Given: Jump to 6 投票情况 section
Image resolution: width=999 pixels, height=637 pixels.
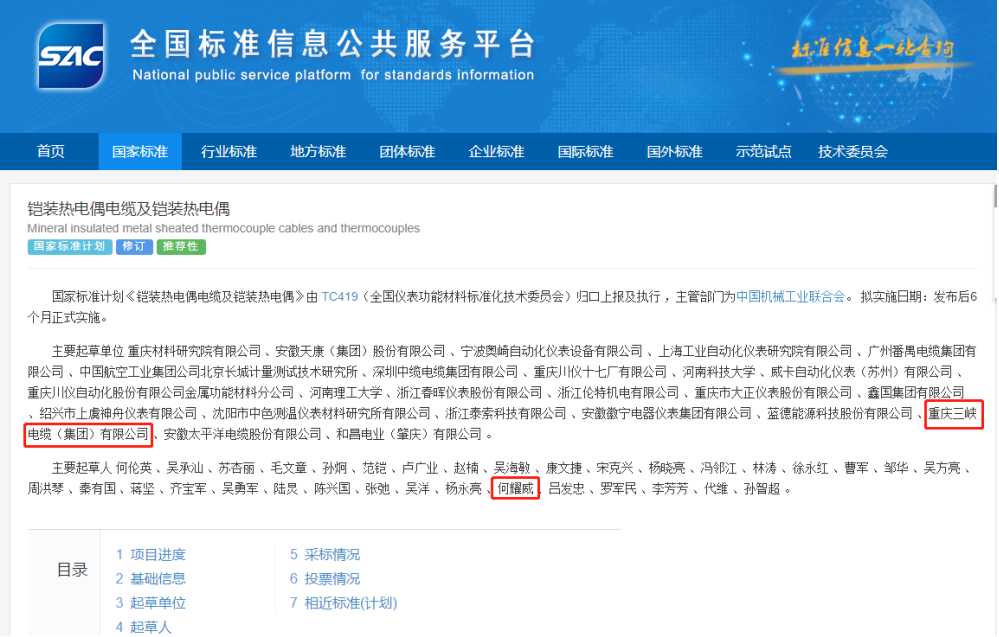Looking at the screenshot, I should (325, 579).
